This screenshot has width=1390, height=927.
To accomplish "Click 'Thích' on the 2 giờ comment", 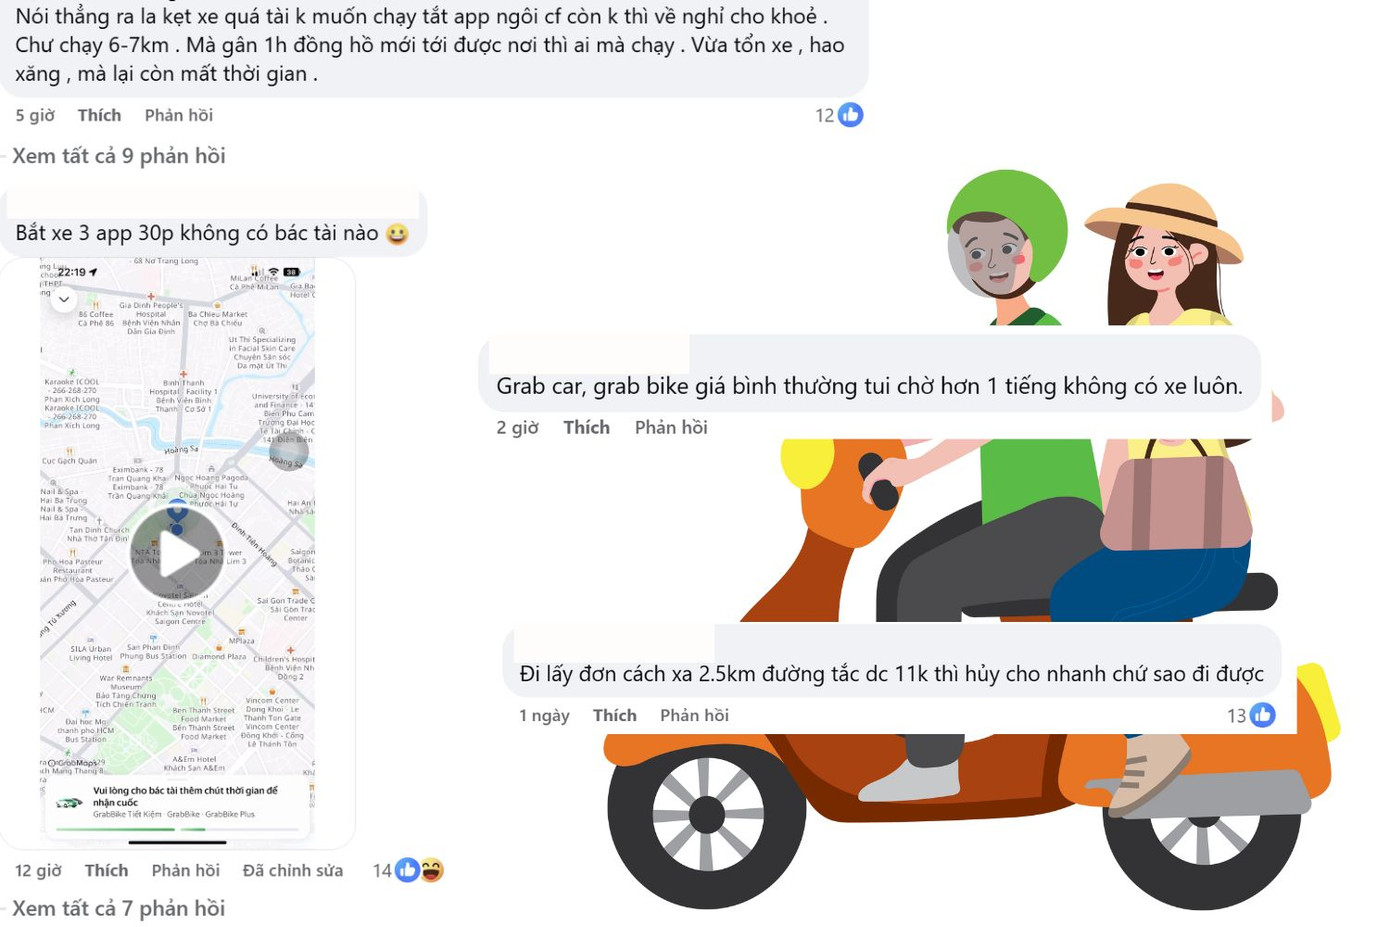I will click(586, 427).
